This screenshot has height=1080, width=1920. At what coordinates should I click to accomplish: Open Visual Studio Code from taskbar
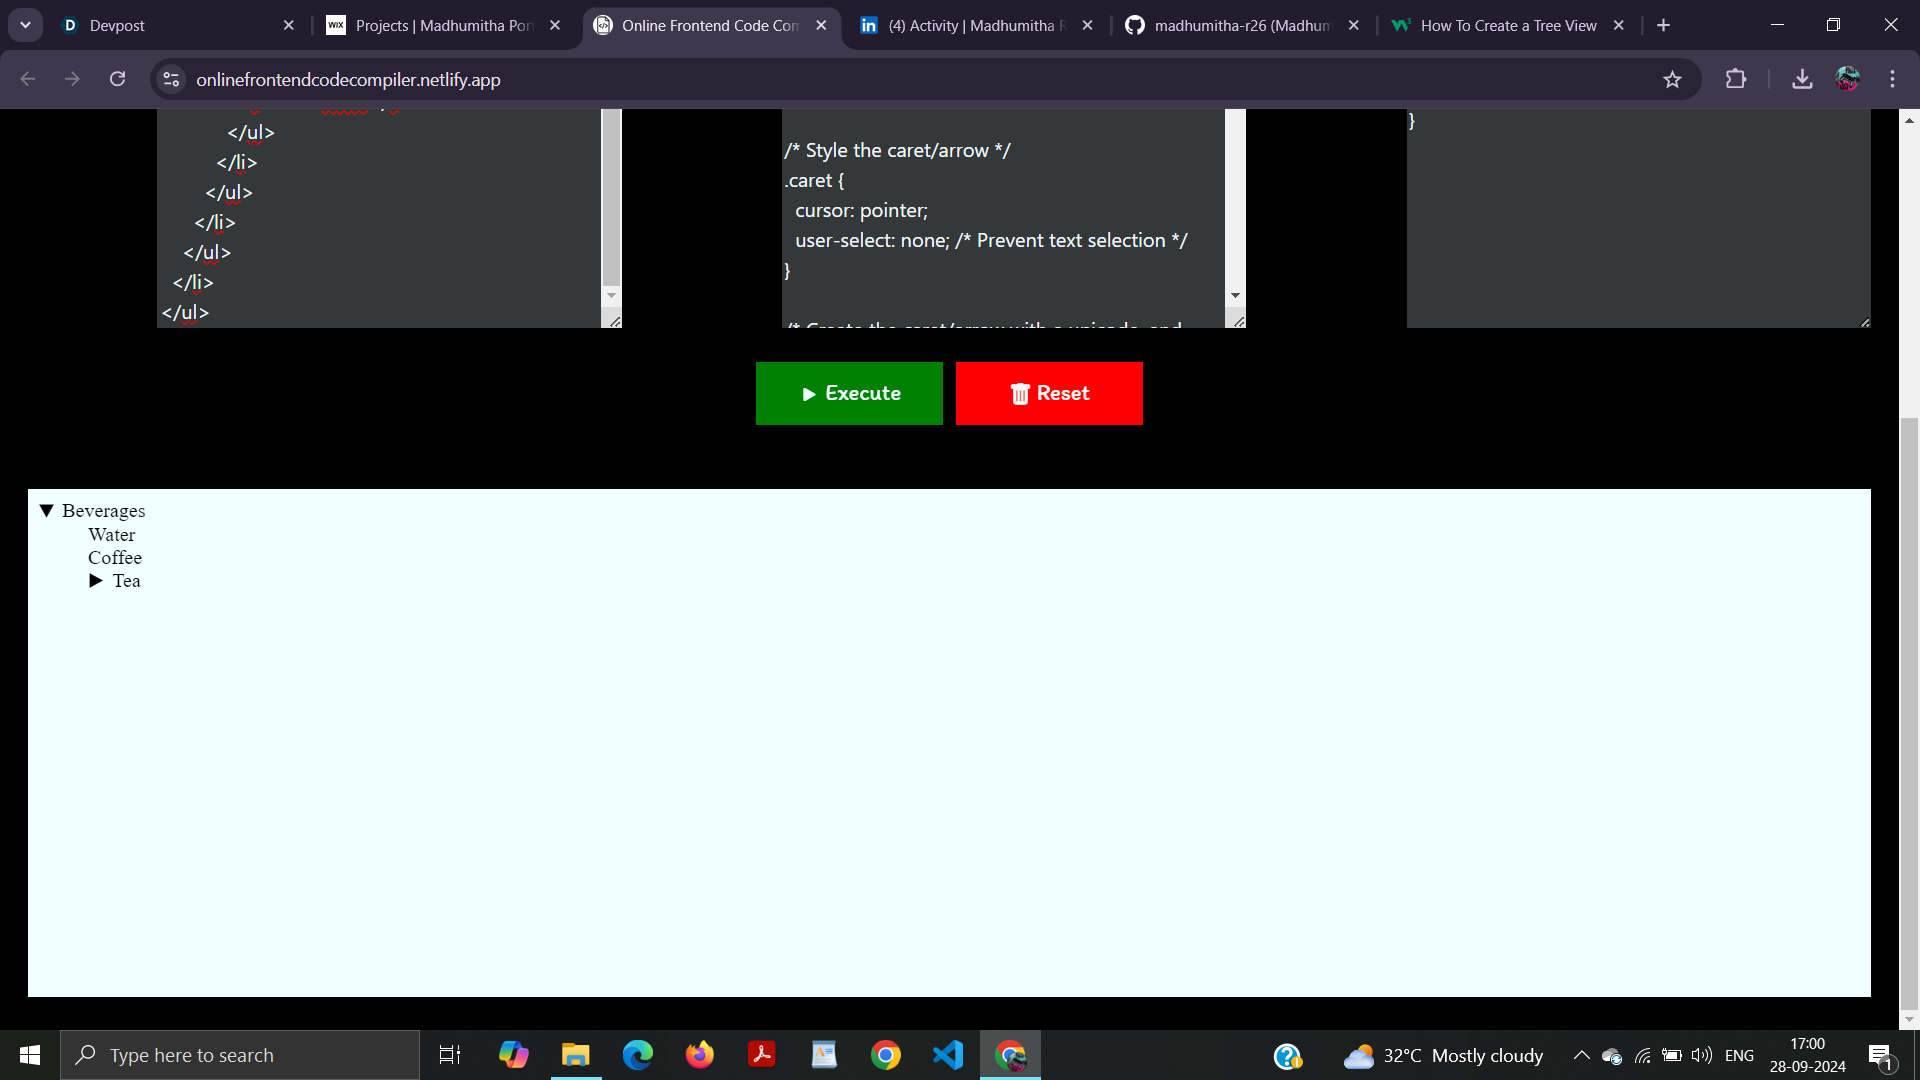tap(947, 1055)
